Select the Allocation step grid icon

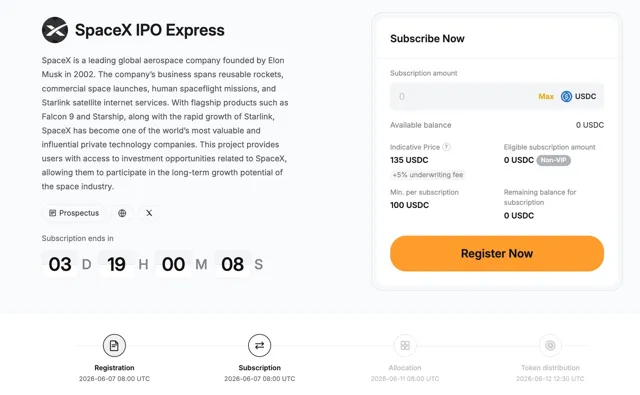[x=405, y=346]
